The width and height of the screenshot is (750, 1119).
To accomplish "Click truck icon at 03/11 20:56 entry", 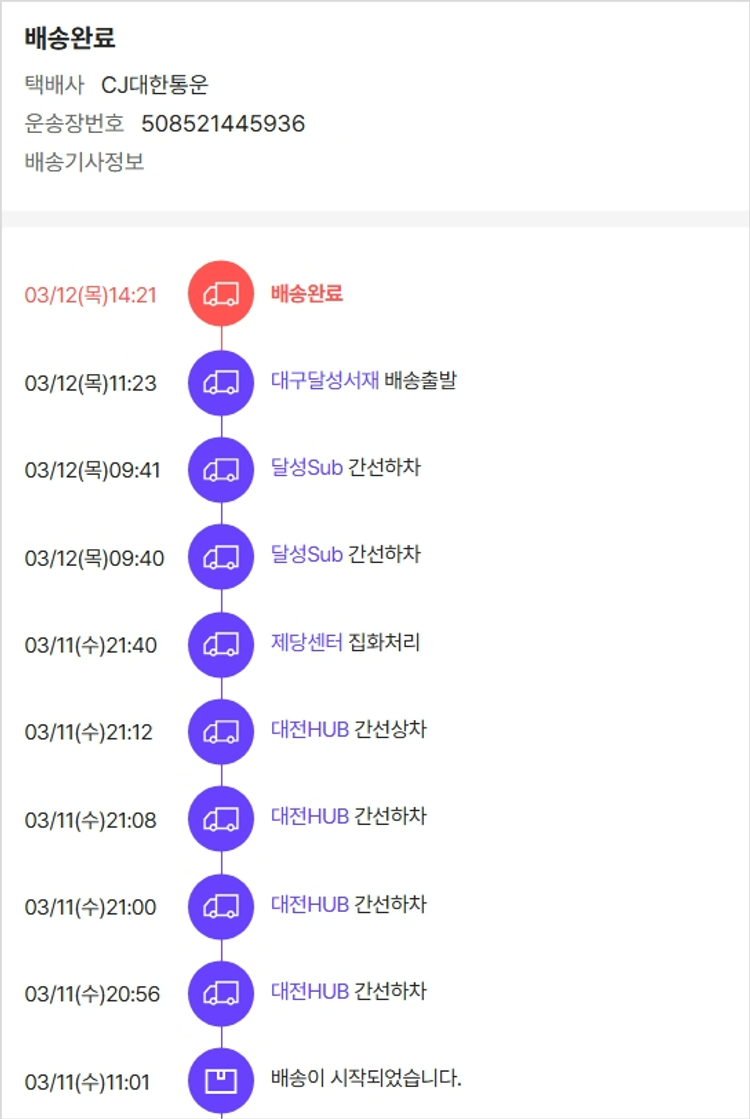I will pyautogui.click(x=221, y=994).
